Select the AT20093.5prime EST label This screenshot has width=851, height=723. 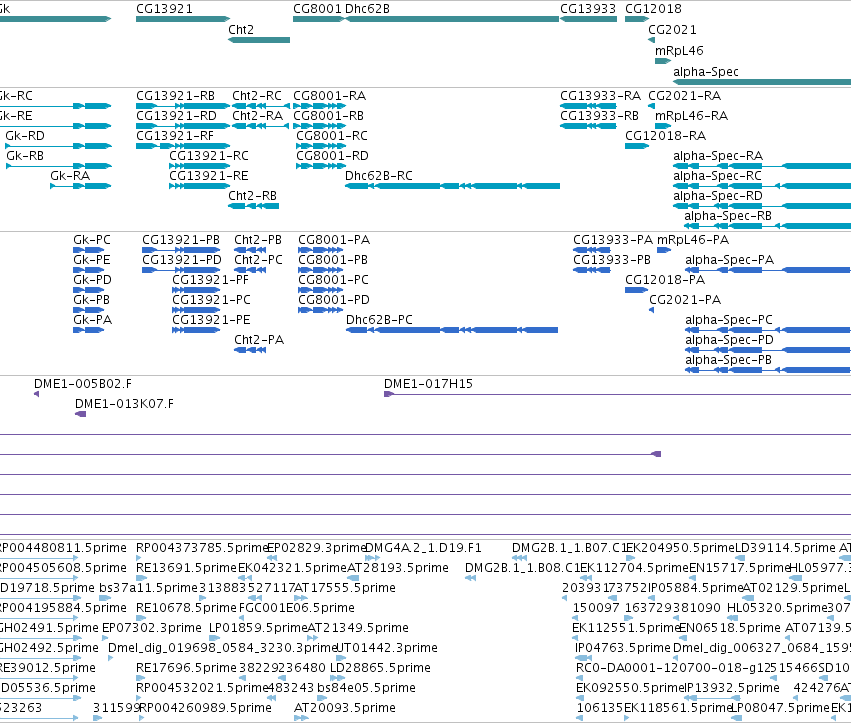(345, 708)
